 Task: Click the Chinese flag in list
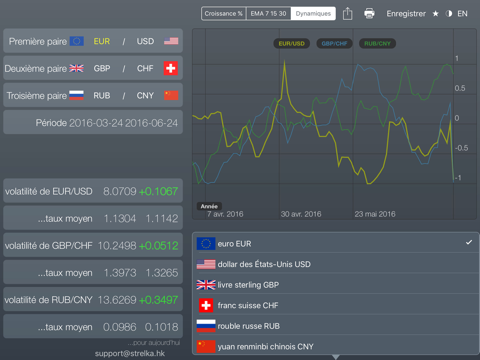click(x=206, y=346)
